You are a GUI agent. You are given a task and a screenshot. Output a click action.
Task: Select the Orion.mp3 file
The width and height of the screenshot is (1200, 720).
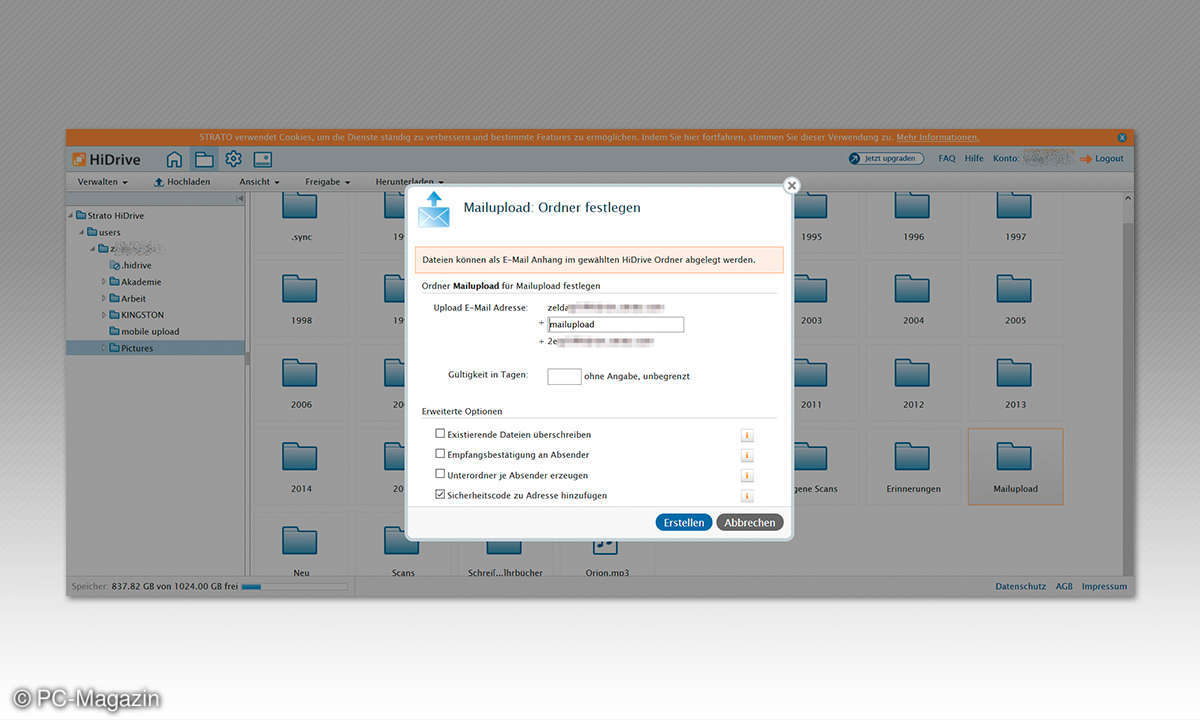click(x=606, y=556)
